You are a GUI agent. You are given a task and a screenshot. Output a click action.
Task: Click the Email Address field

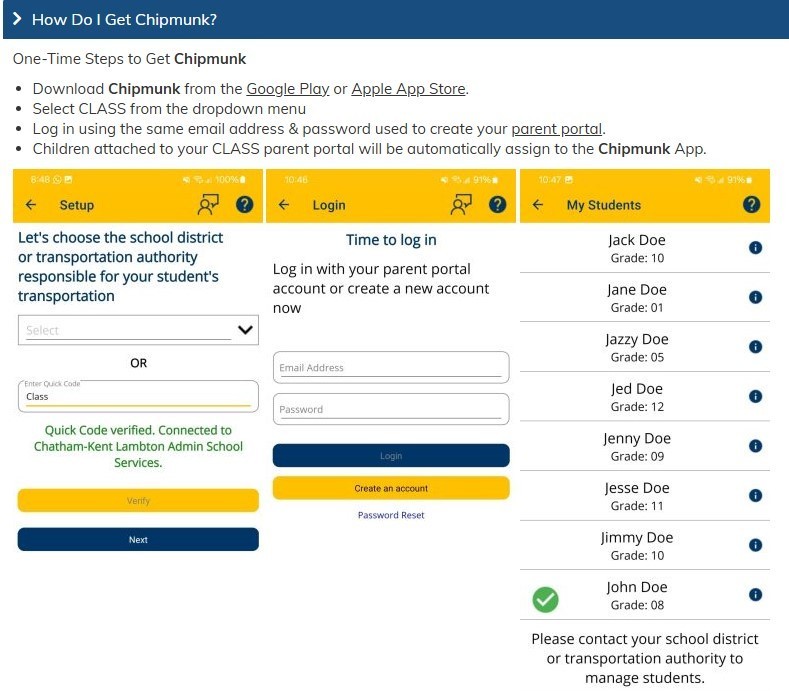pyautogui.click(x=391, y=367)
